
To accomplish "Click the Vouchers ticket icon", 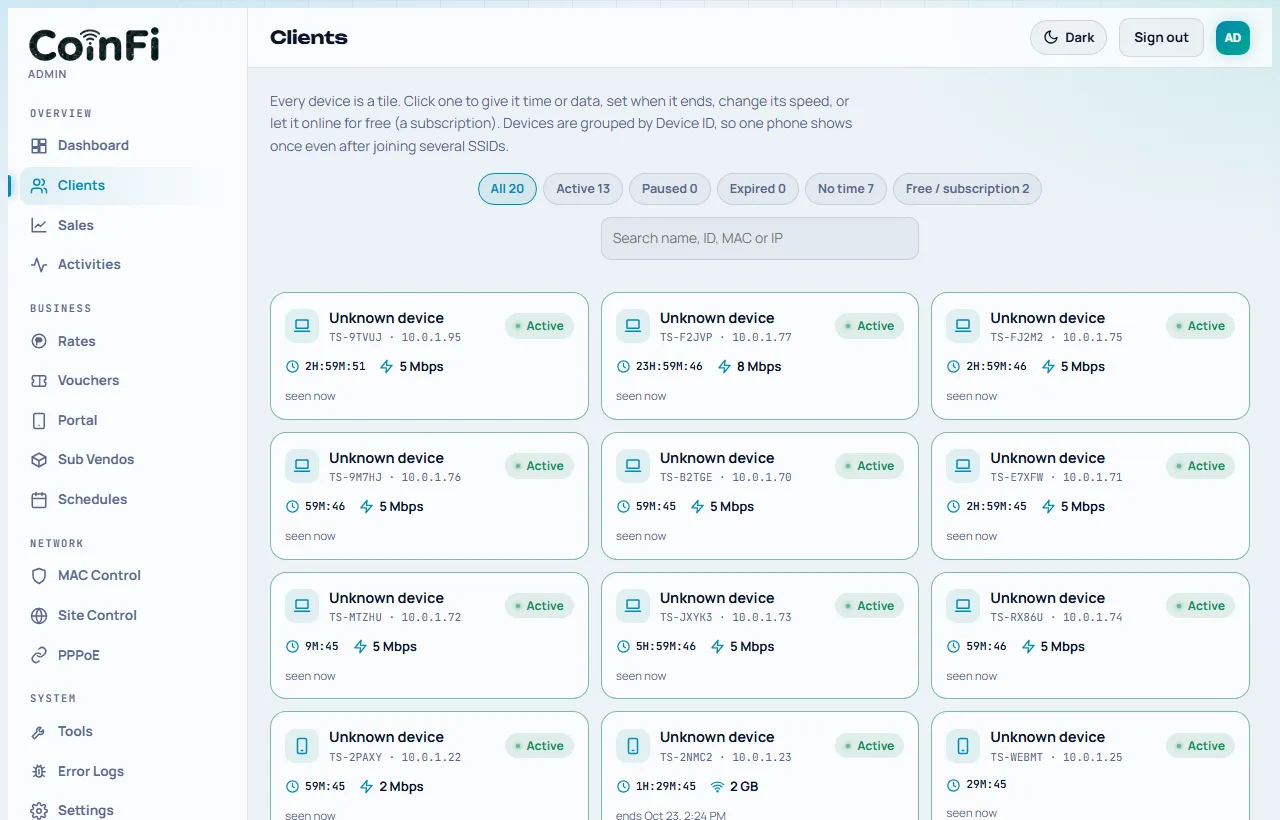I will 39,381.
